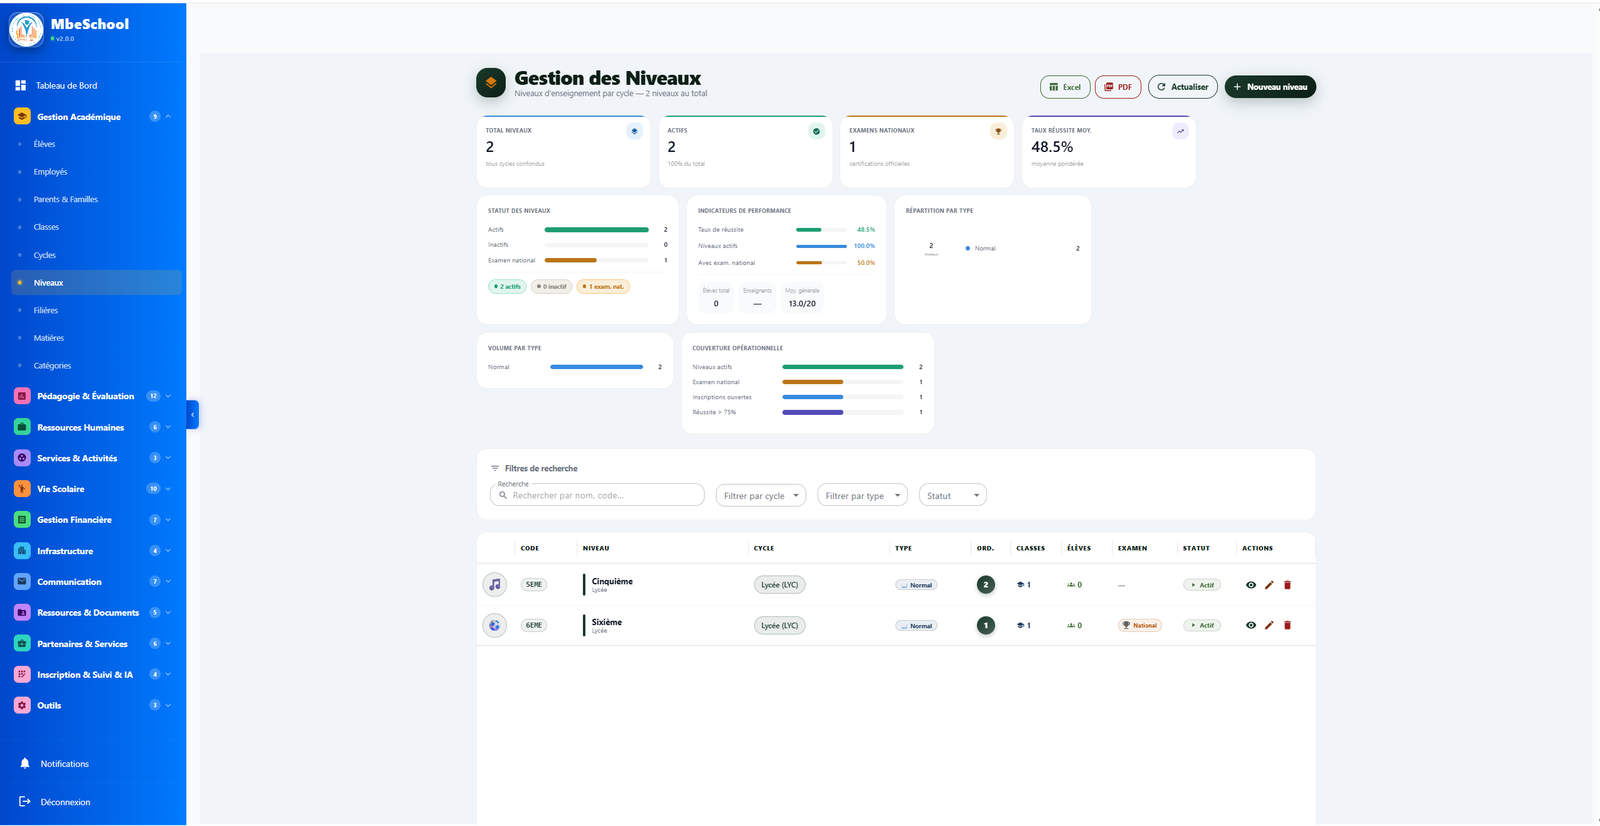Open the Employés menu item

point(96,172)
